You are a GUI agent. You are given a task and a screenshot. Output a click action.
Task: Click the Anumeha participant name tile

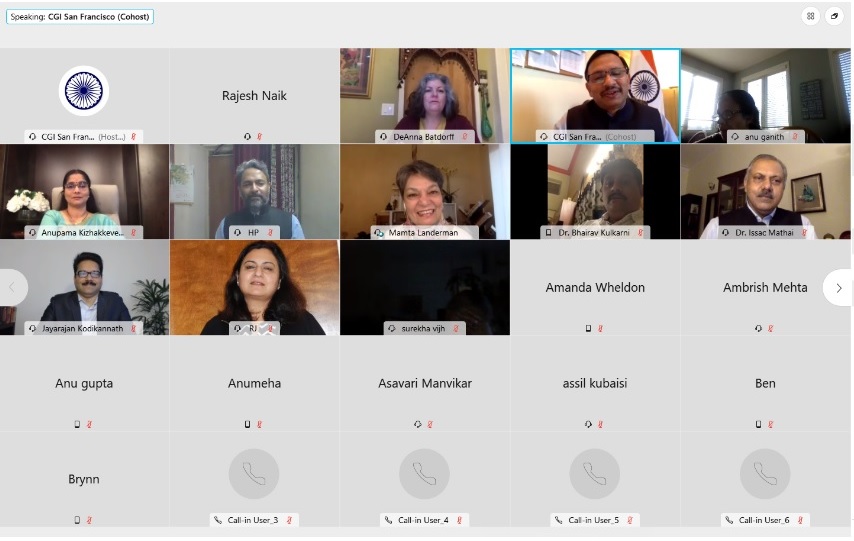254,384
